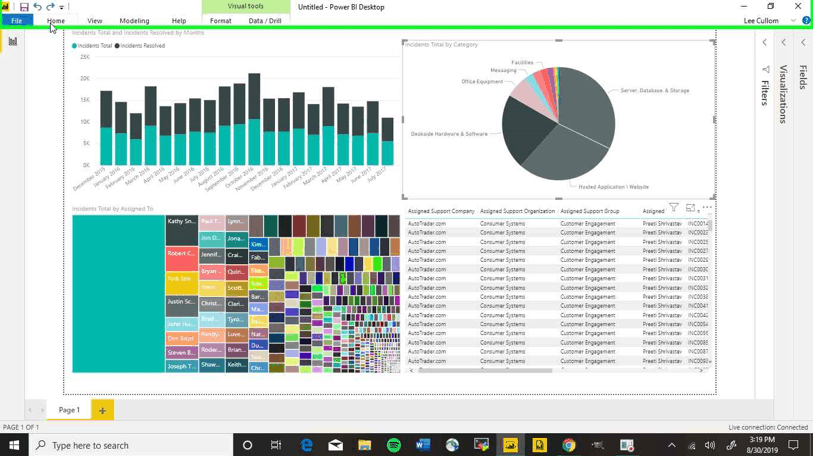The width and height of the screenshot is (815, 457).
Task: Click the Incidents Resolved legend item
Action: point(139,46)
